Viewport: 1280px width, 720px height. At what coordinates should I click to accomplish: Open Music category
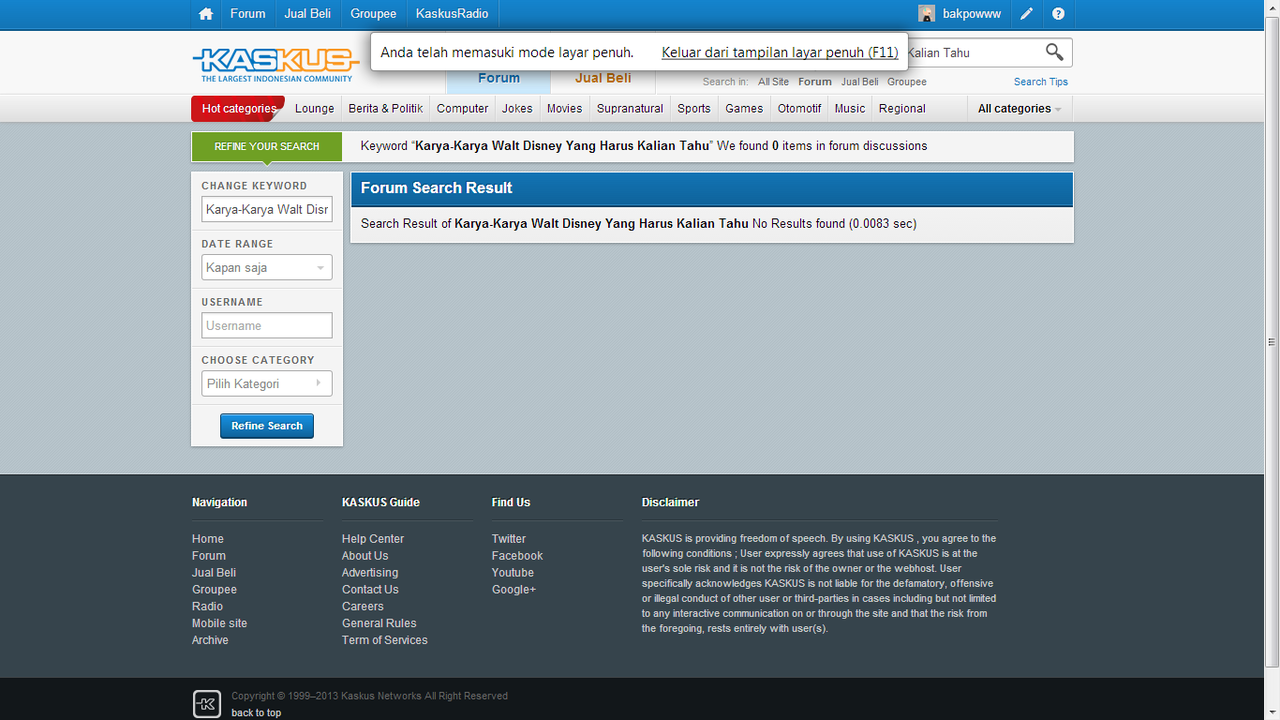[850, 109]
